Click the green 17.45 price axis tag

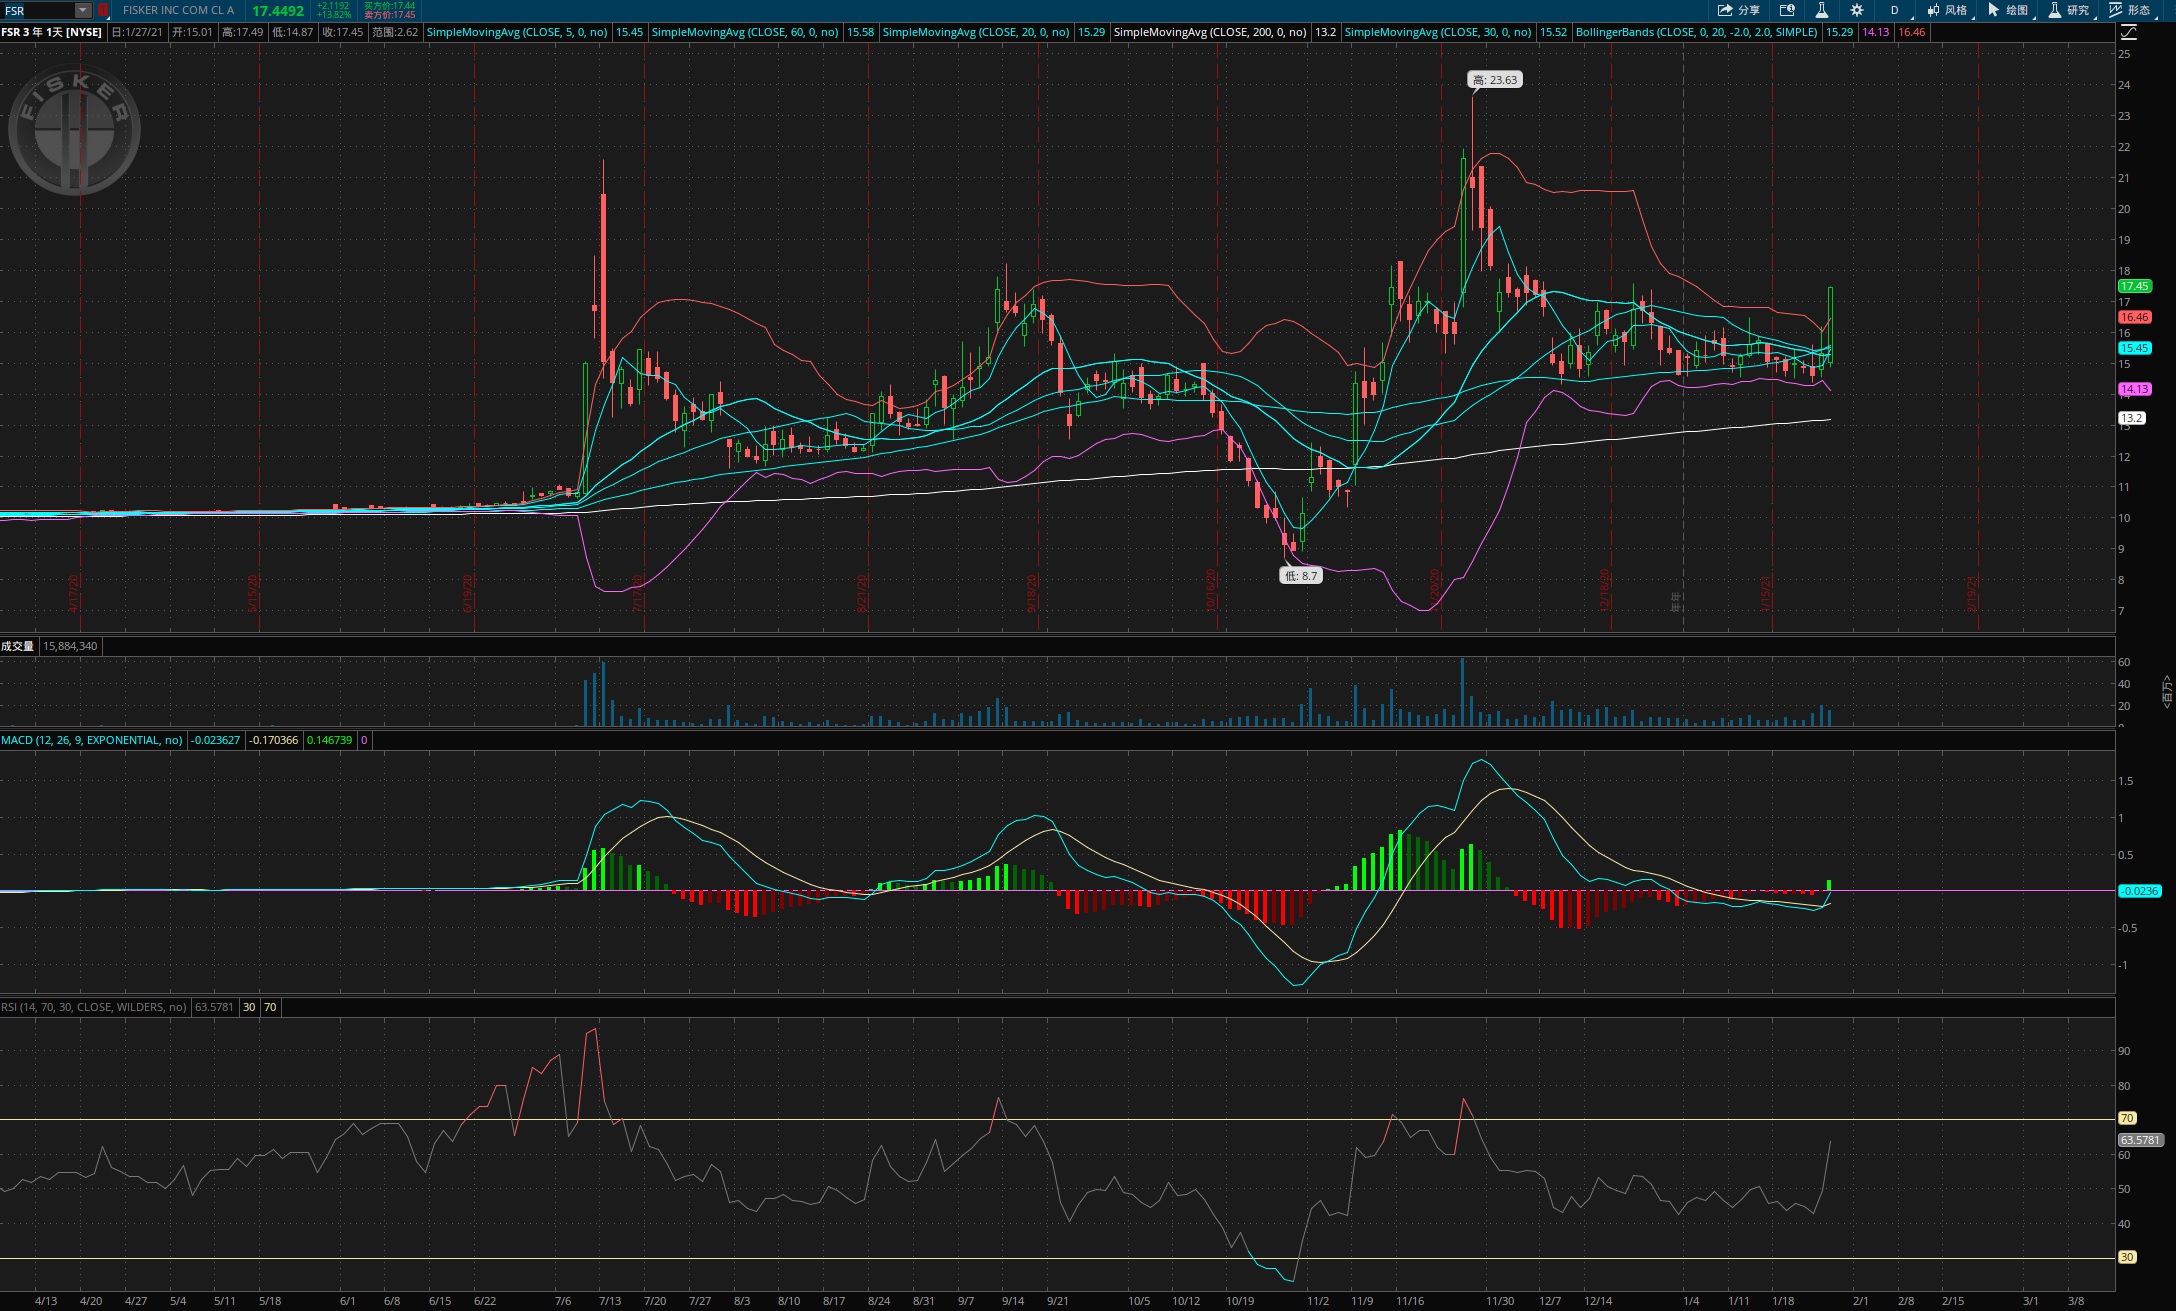point(2134,286)
